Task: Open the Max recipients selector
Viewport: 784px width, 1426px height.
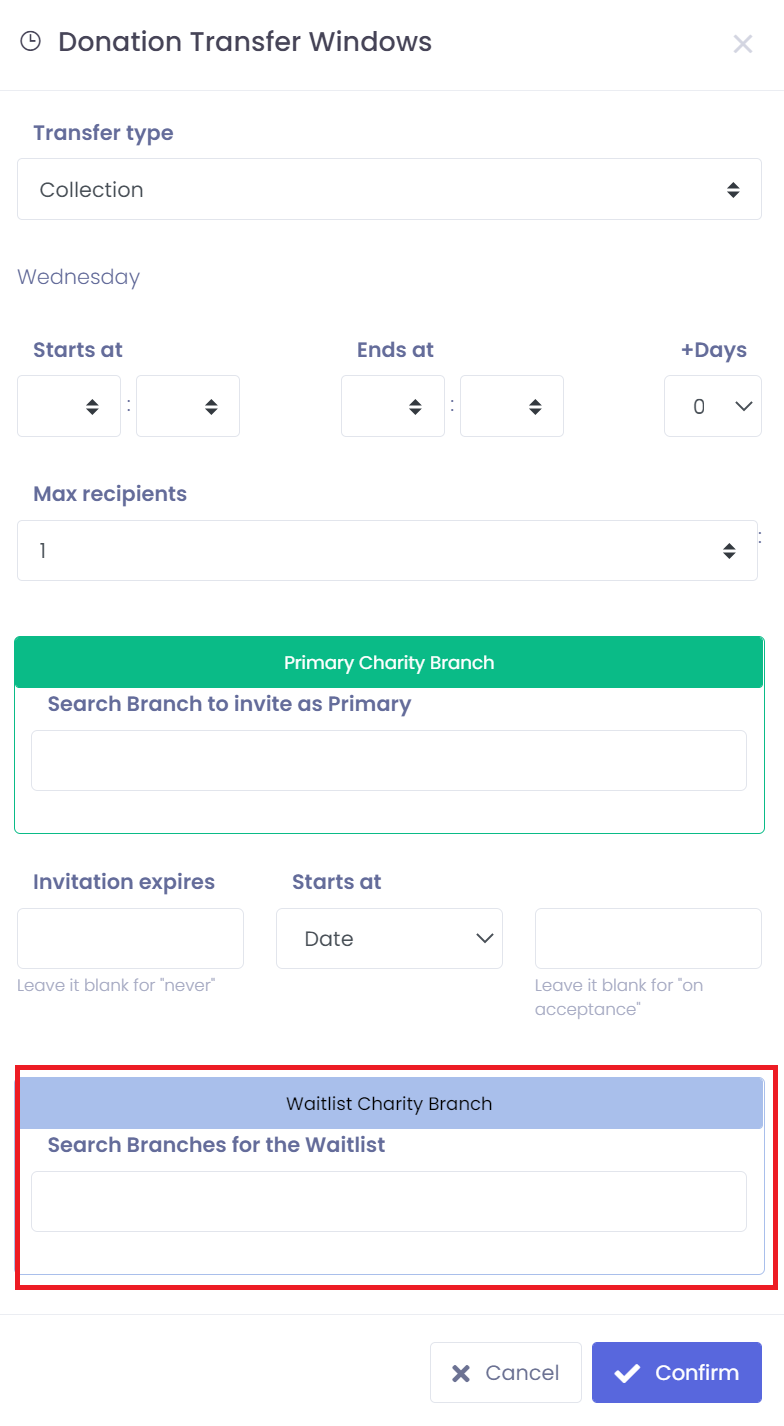Action: [387, 550]
